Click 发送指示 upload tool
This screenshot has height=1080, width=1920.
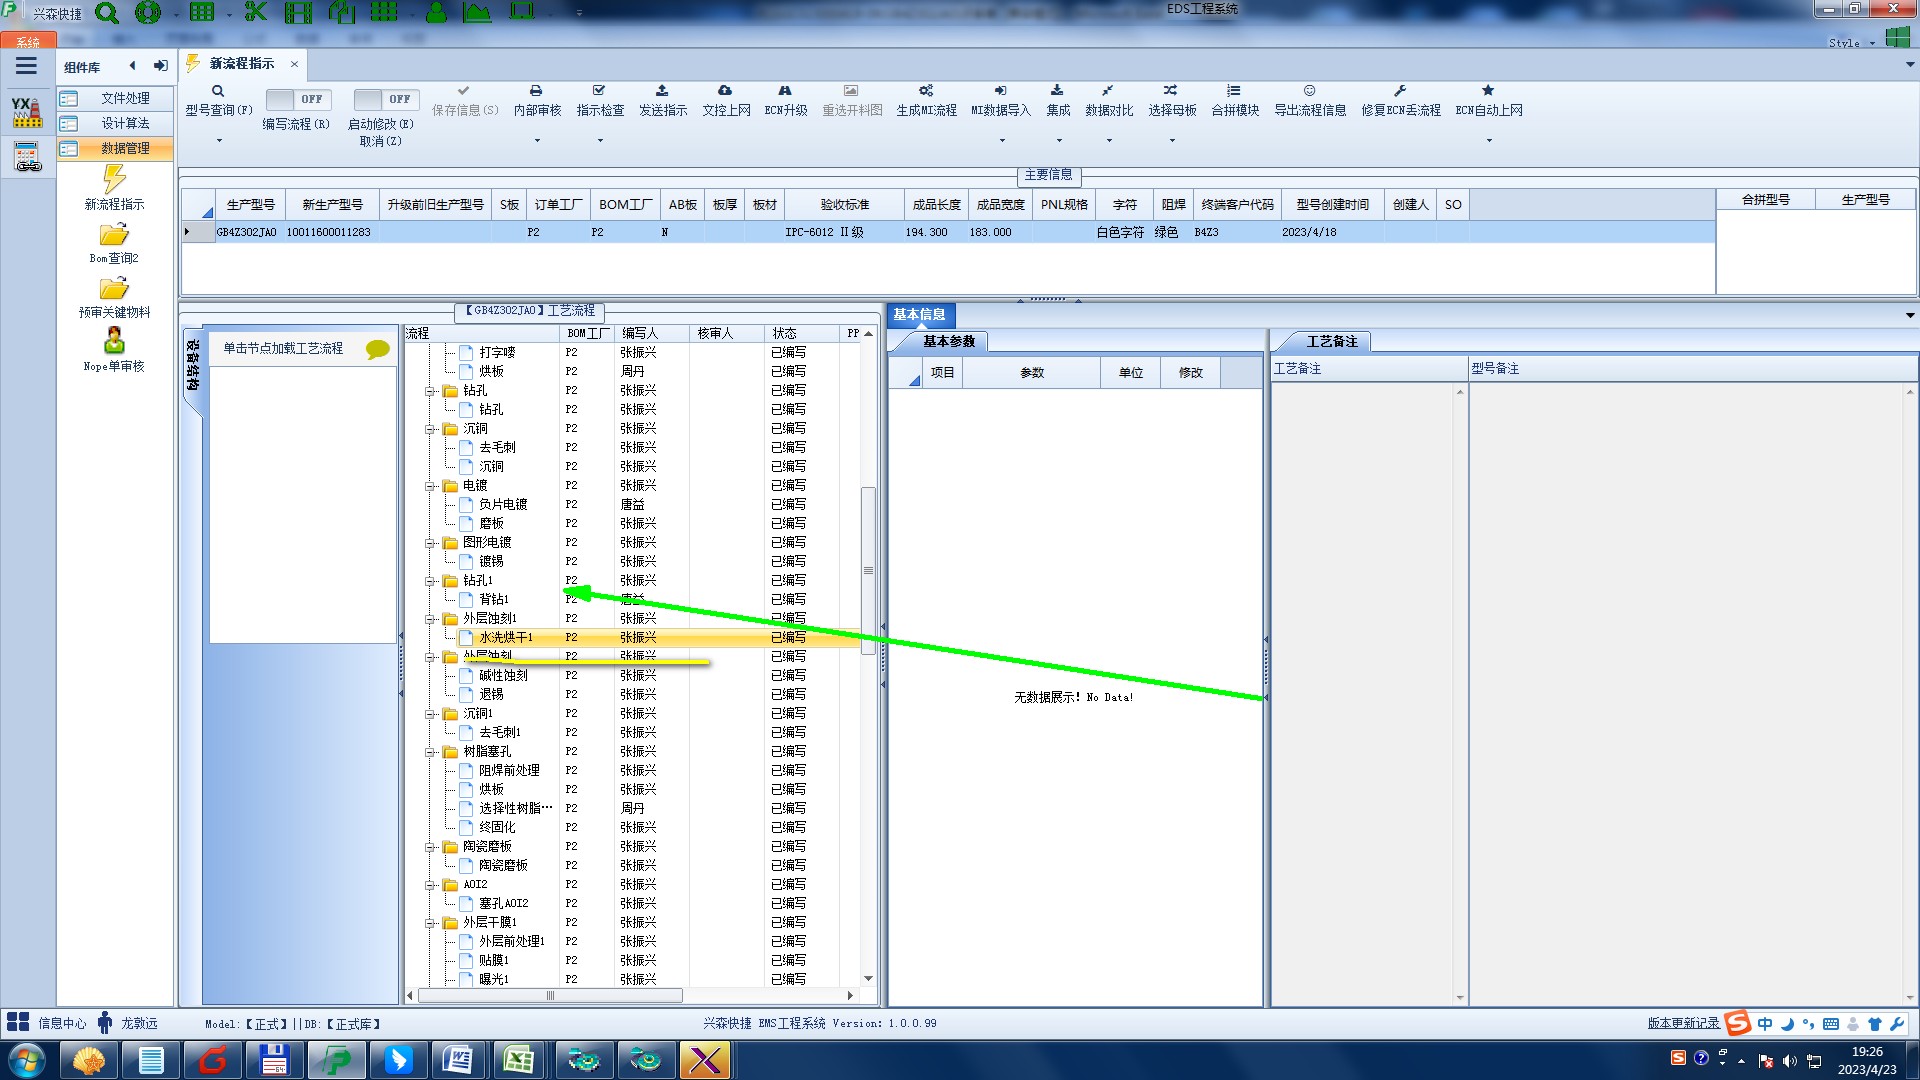click(x=663, y=100)
